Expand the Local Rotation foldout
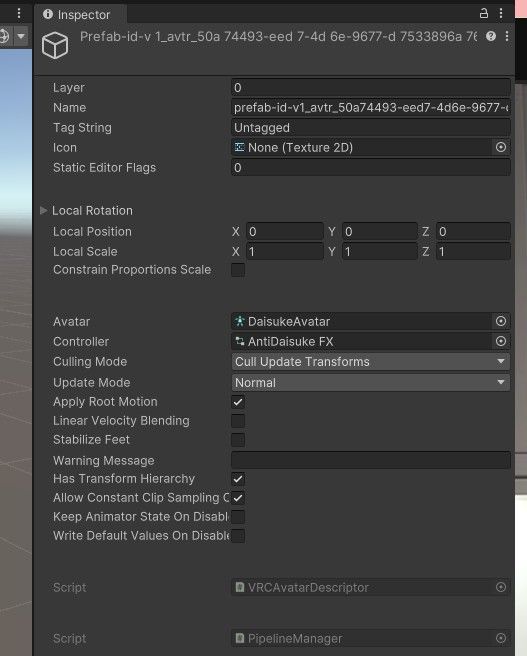This screenshot has width=527, height=656. [43, 210]
